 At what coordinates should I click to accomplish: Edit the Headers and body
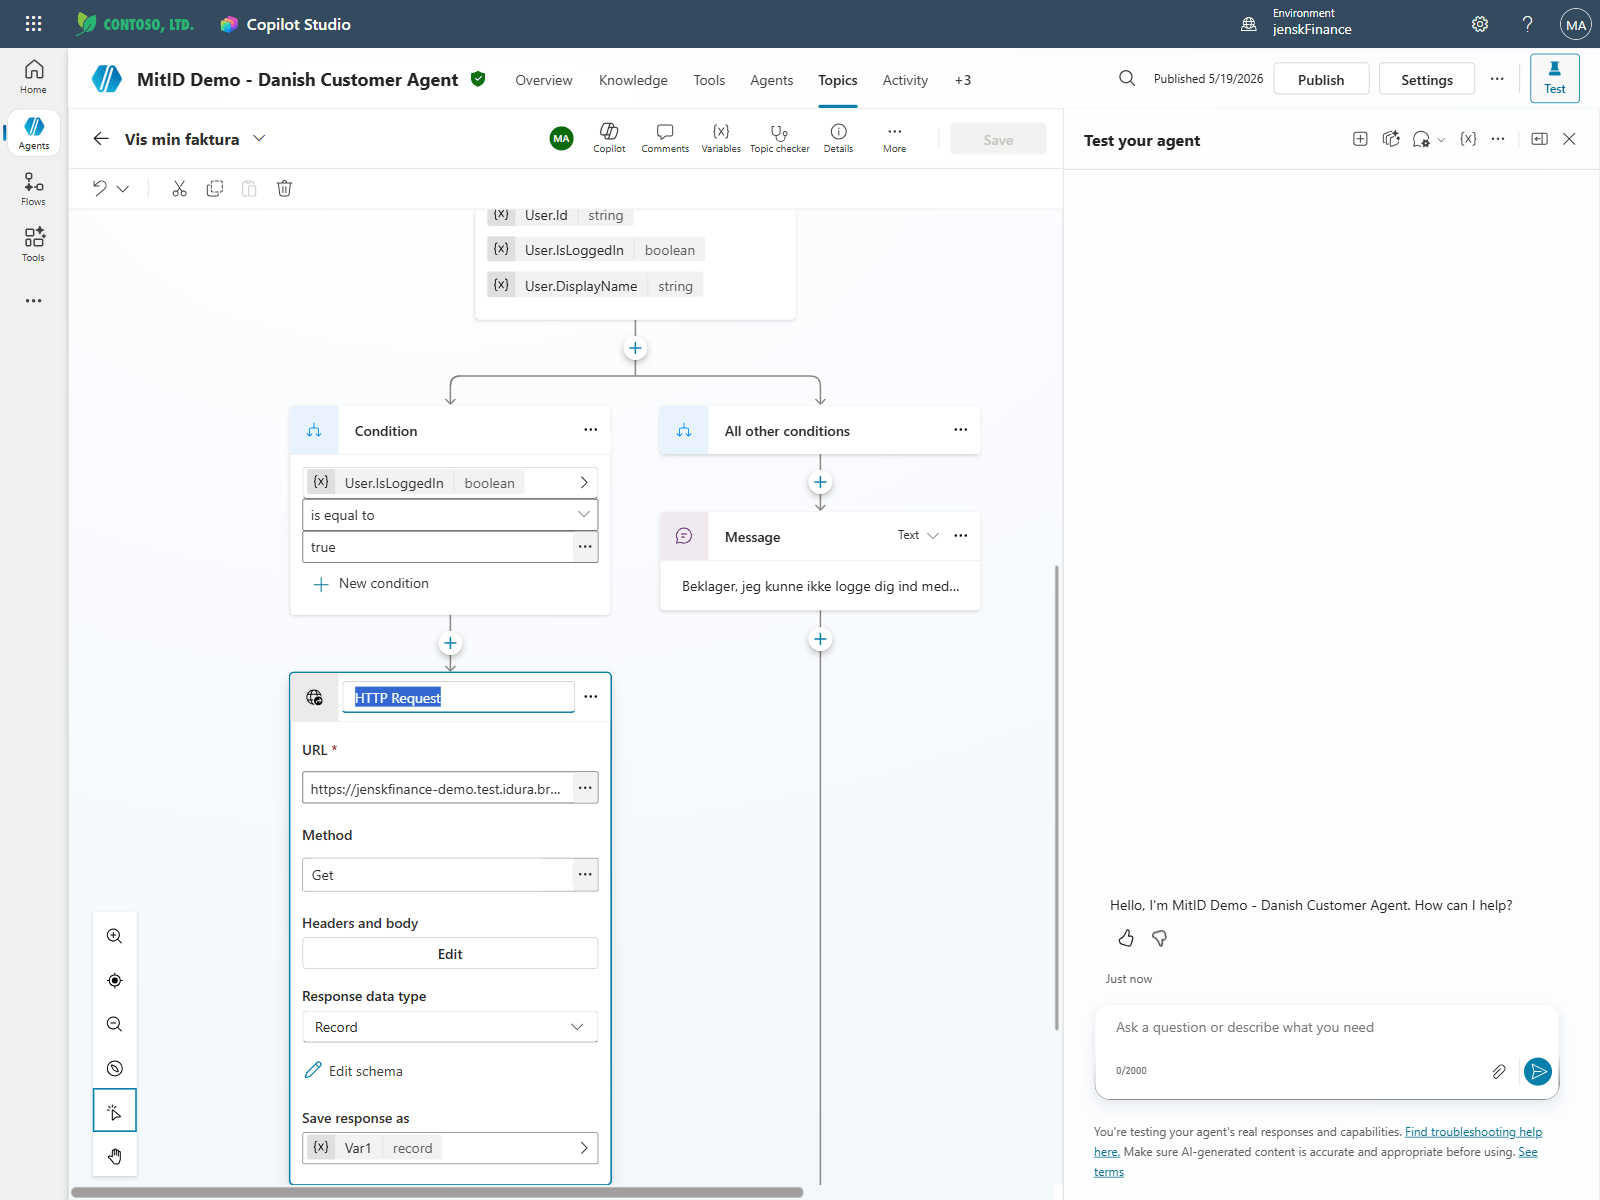(x=450, y=953)
